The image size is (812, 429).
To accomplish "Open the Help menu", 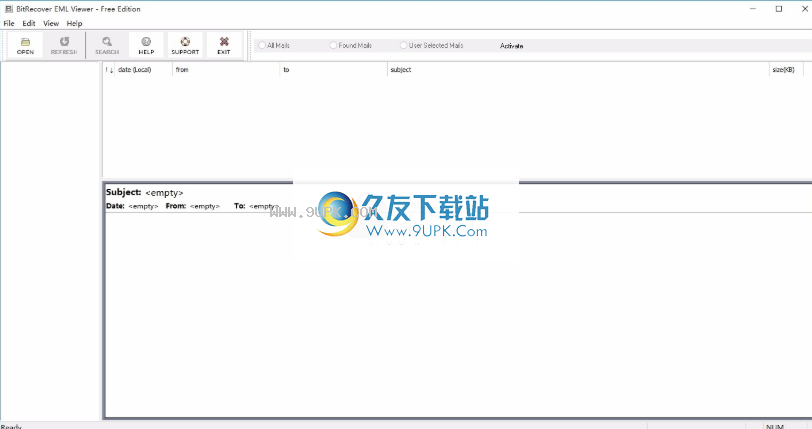I will pos(74,23).
